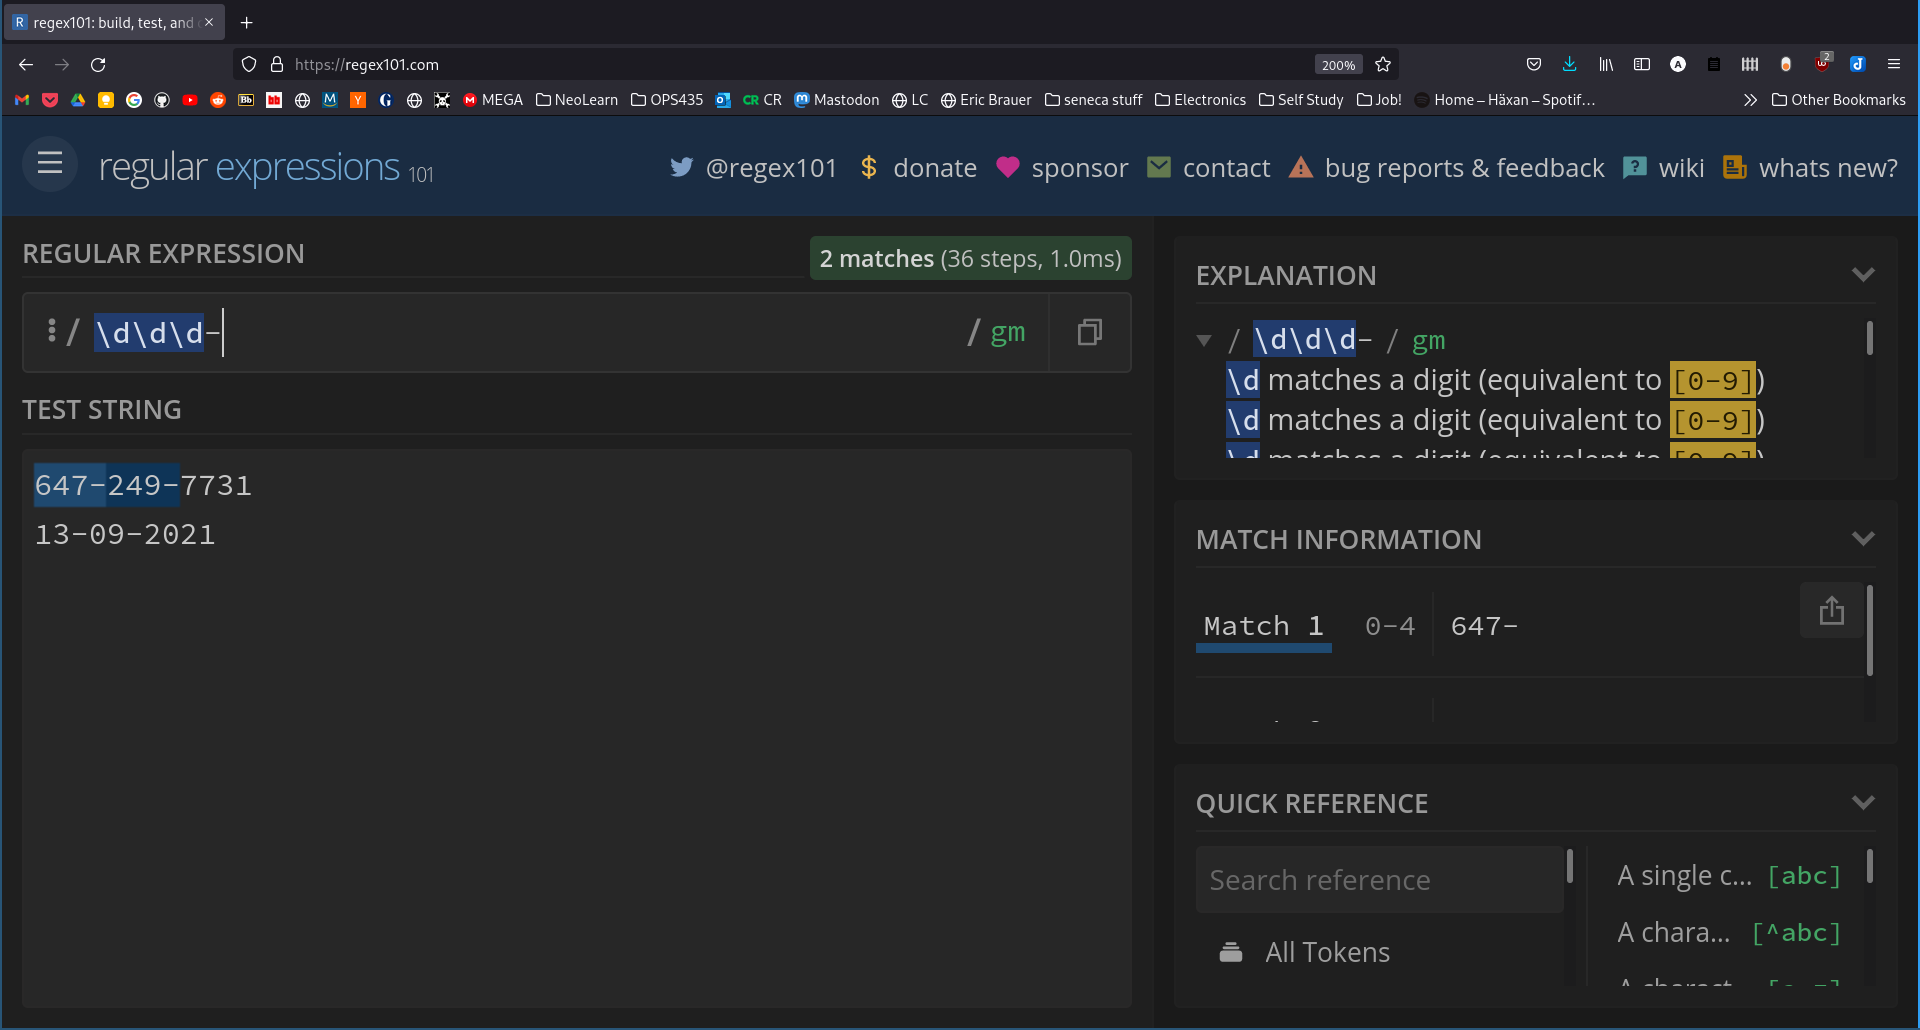Open the Firefox application menu
This screenshot has width=1920, height=1030.
click(x=1893, y=65)
